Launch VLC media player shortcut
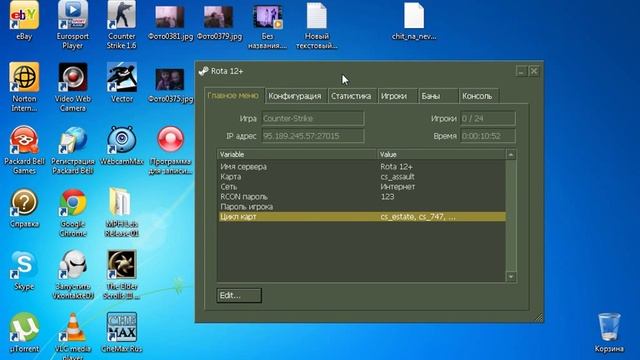 coord(73,336)
